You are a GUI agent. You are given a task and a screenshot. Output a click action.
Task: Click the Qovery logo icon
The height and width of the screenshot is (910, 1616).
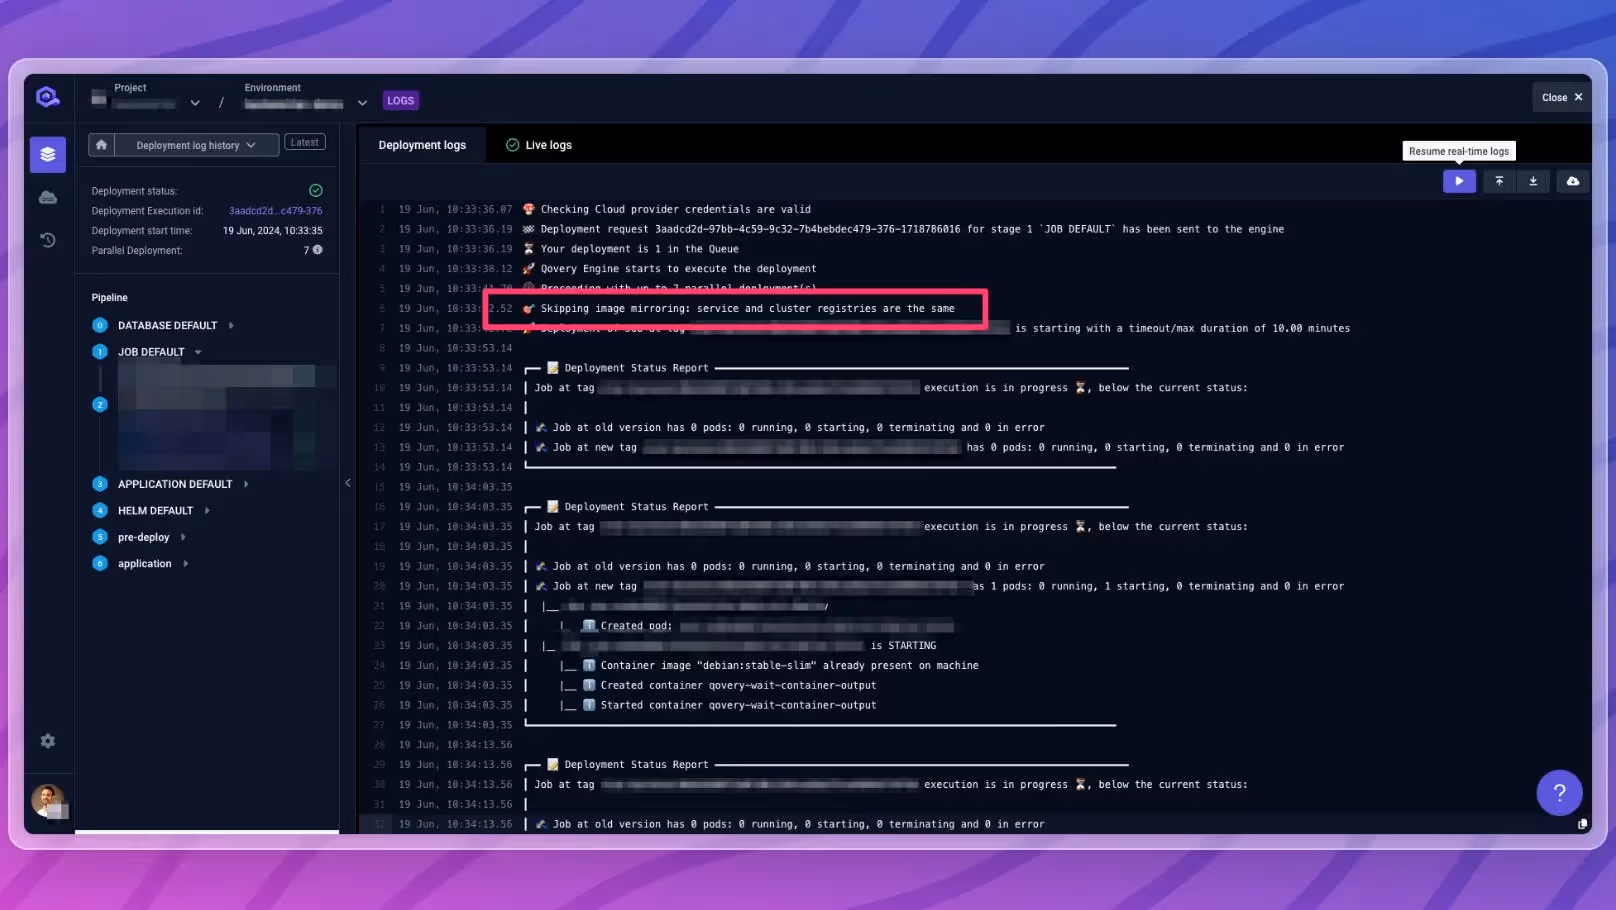tap(47, 97)
